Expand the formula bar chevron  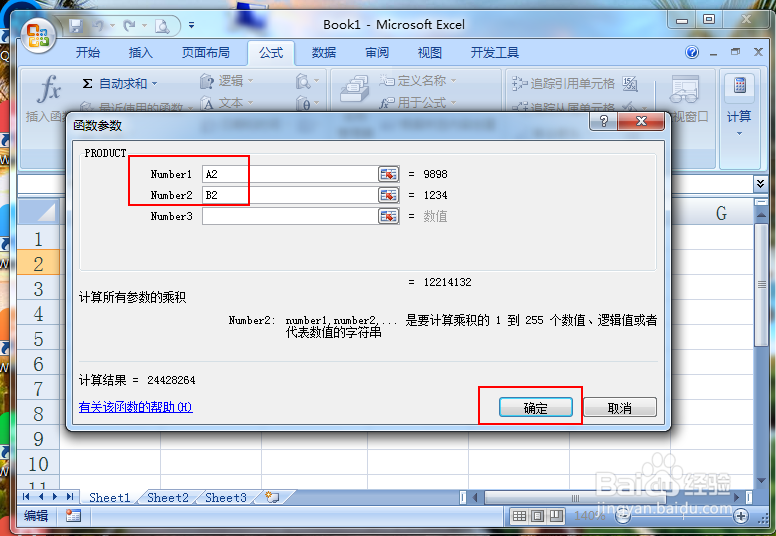click(x=761, y=184)
